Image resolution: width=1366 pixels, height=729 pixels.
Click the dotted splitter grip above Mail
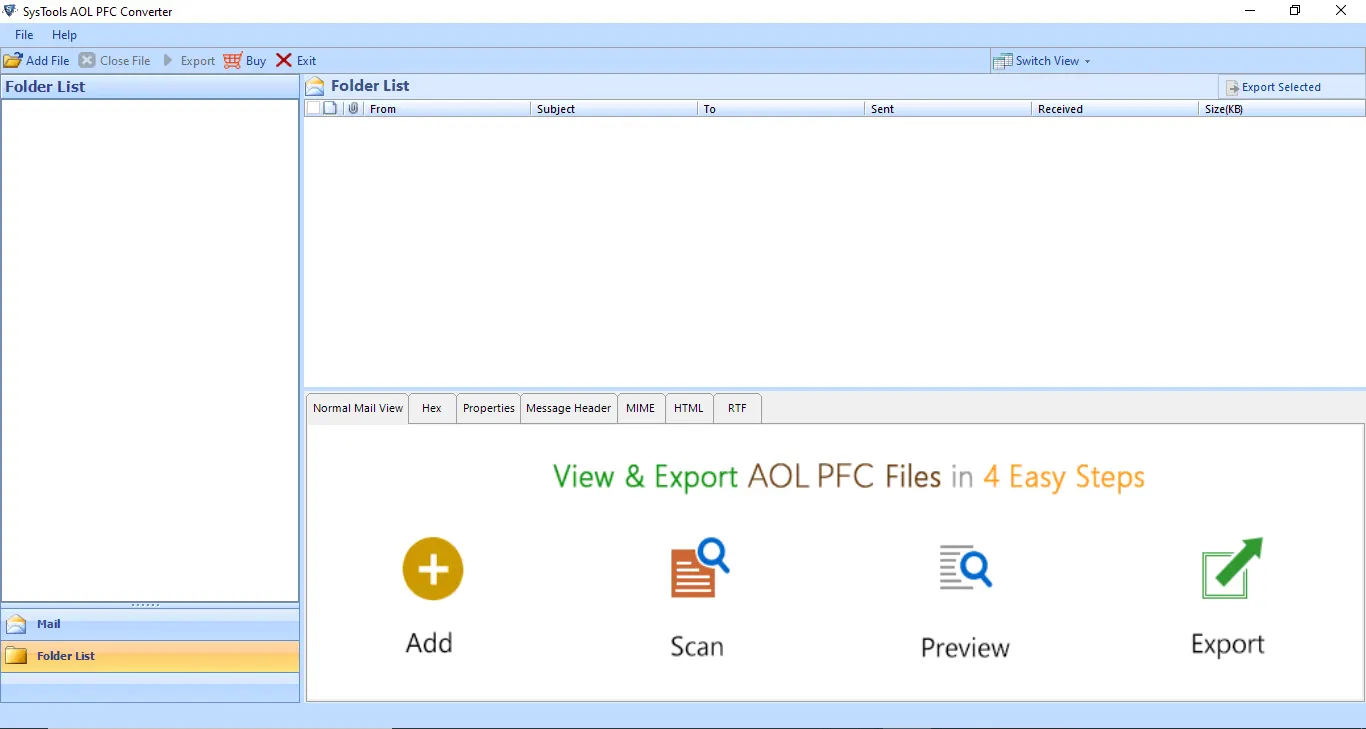click(146, 605)
